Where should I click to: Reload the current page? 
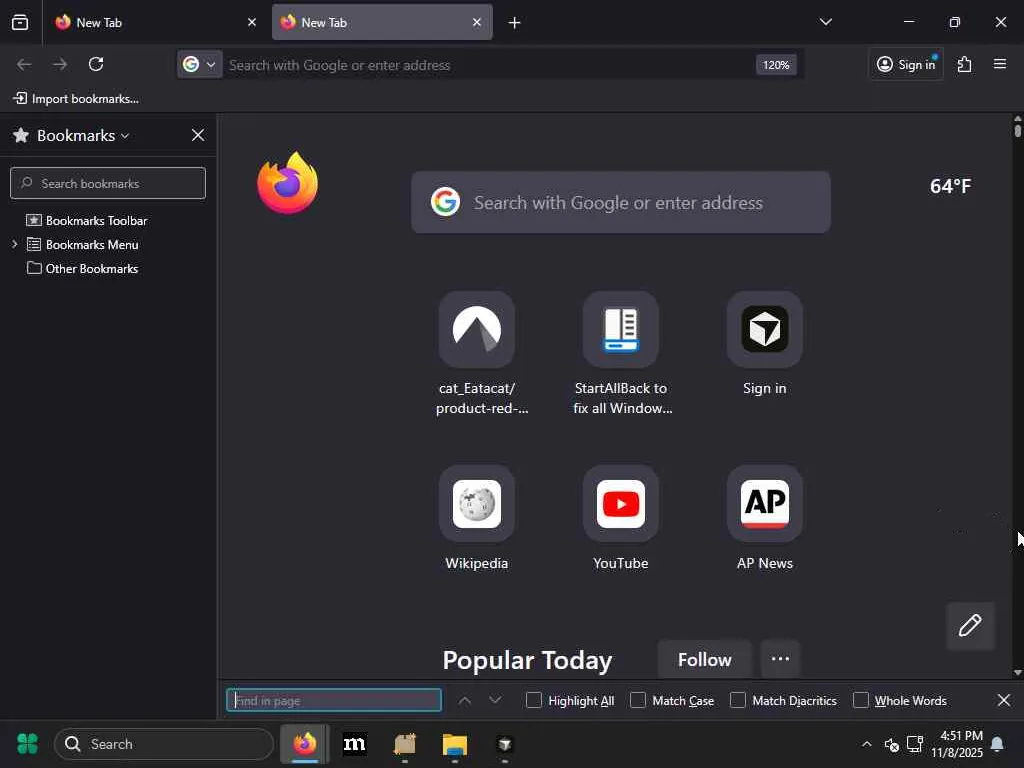pyautogui.click(x=96, y=64)
